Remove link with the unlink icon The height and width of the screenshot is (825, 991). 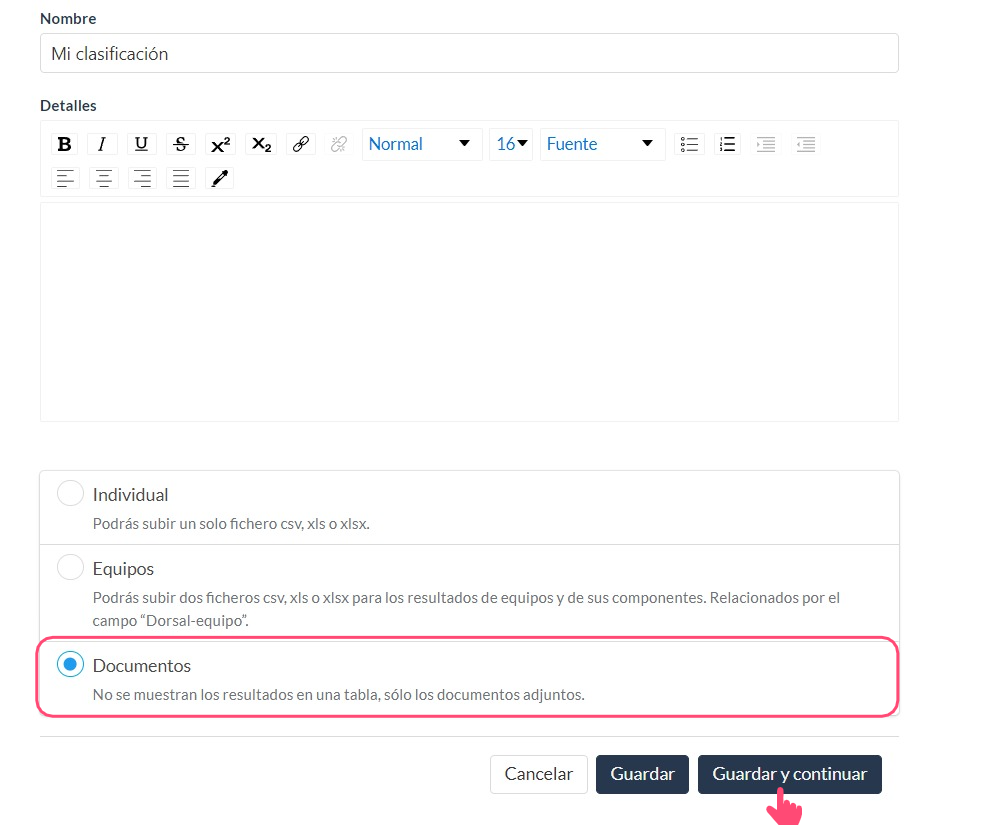click(x=339, y=144)
